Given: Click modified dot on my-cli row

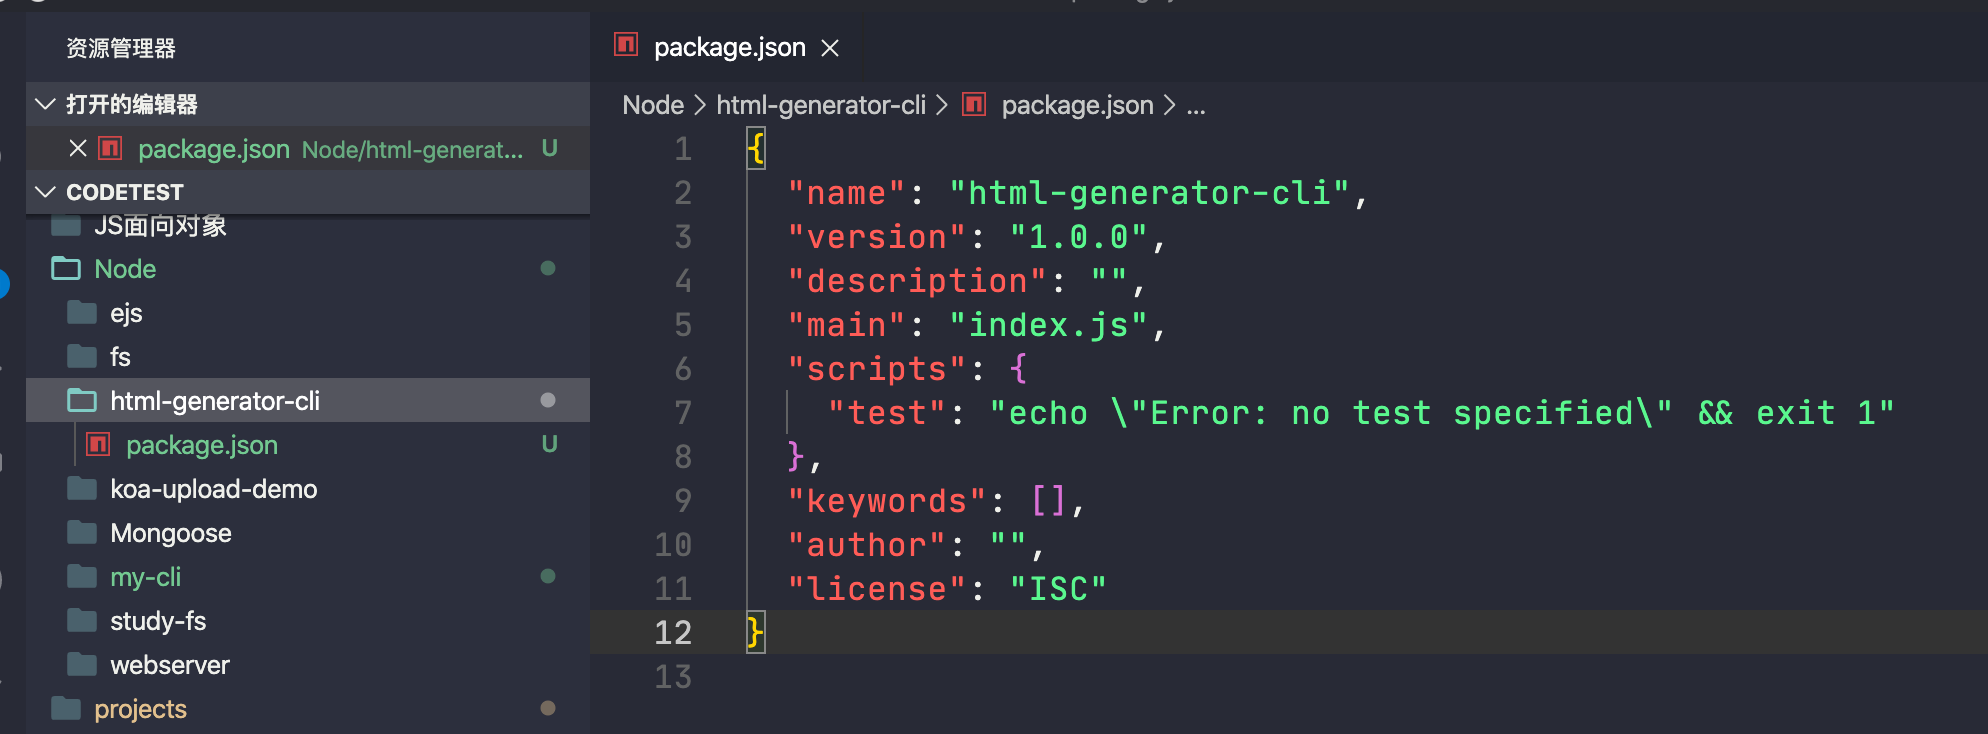Looking at the screenshot, I should [x=548, y=576].
